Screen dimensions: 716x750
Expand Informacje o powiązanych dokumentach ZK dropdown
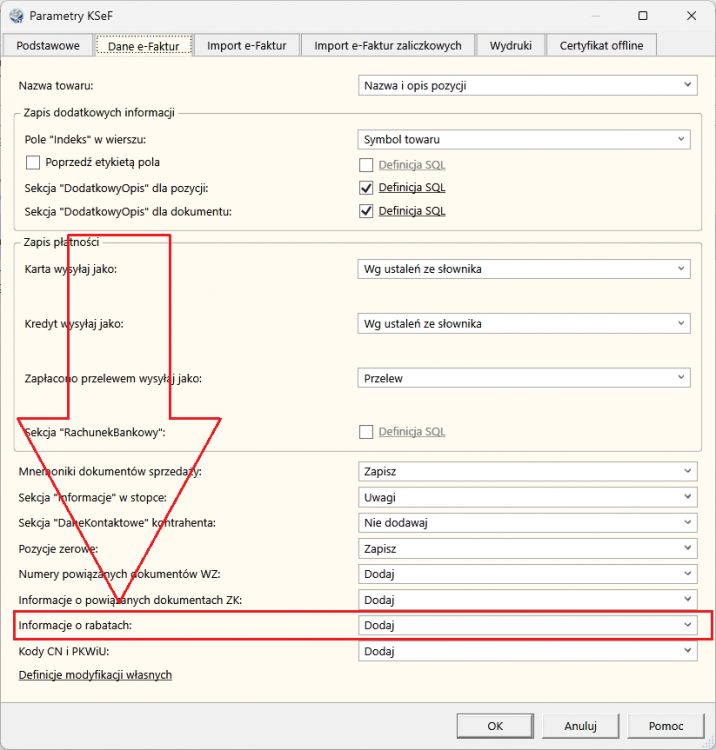click(528, 600)
